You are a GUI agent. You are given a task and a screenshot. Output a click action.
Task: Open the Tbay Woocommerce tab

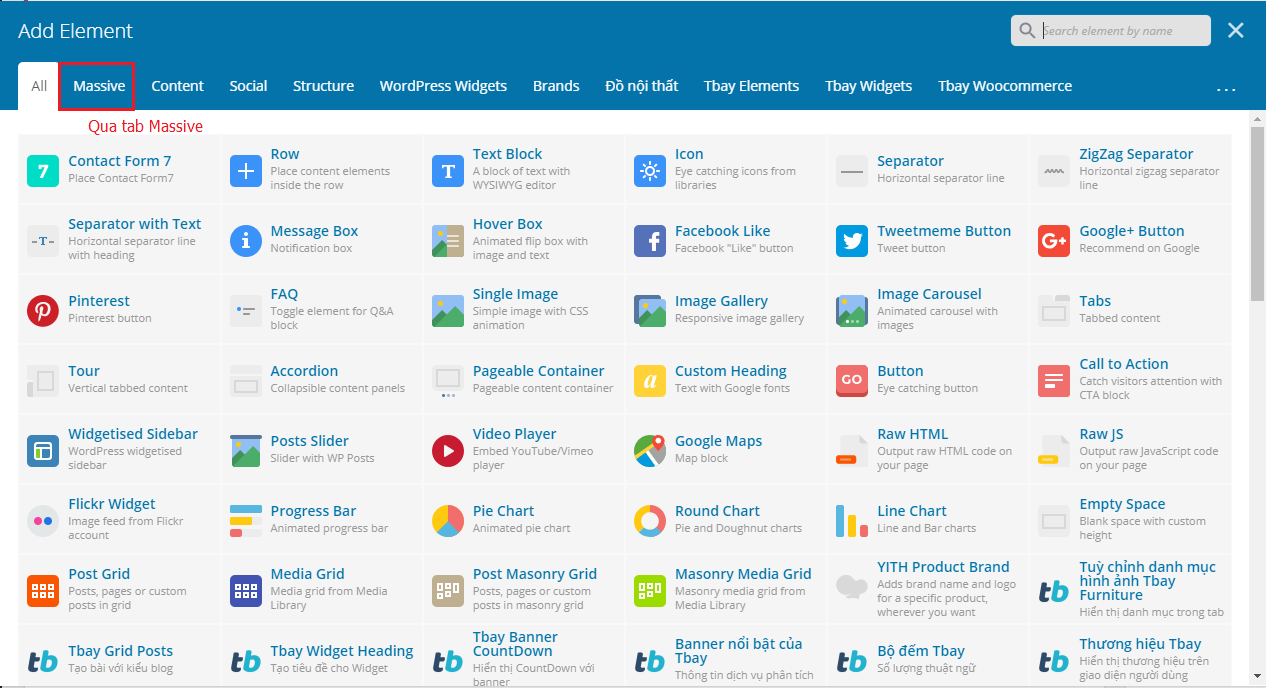tap(1005, 86)
